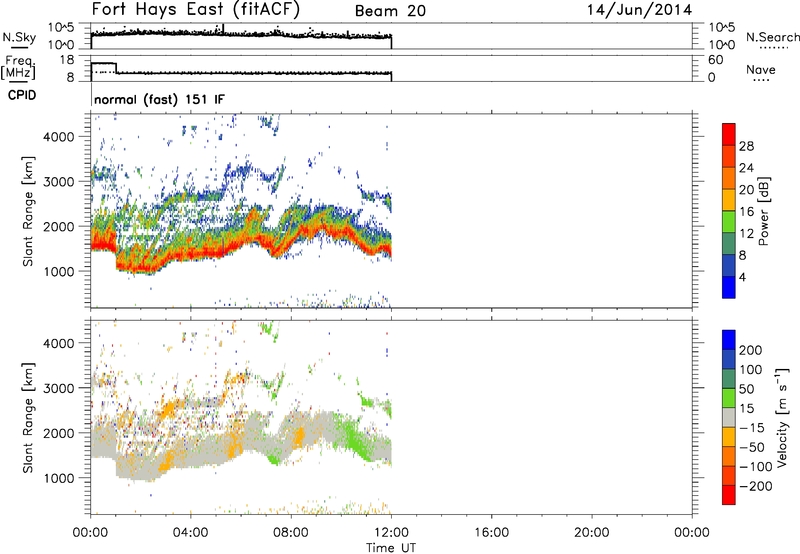Select the '4000' range tick of the power panel
Screen dimensions: 800x554
point(58,137)
